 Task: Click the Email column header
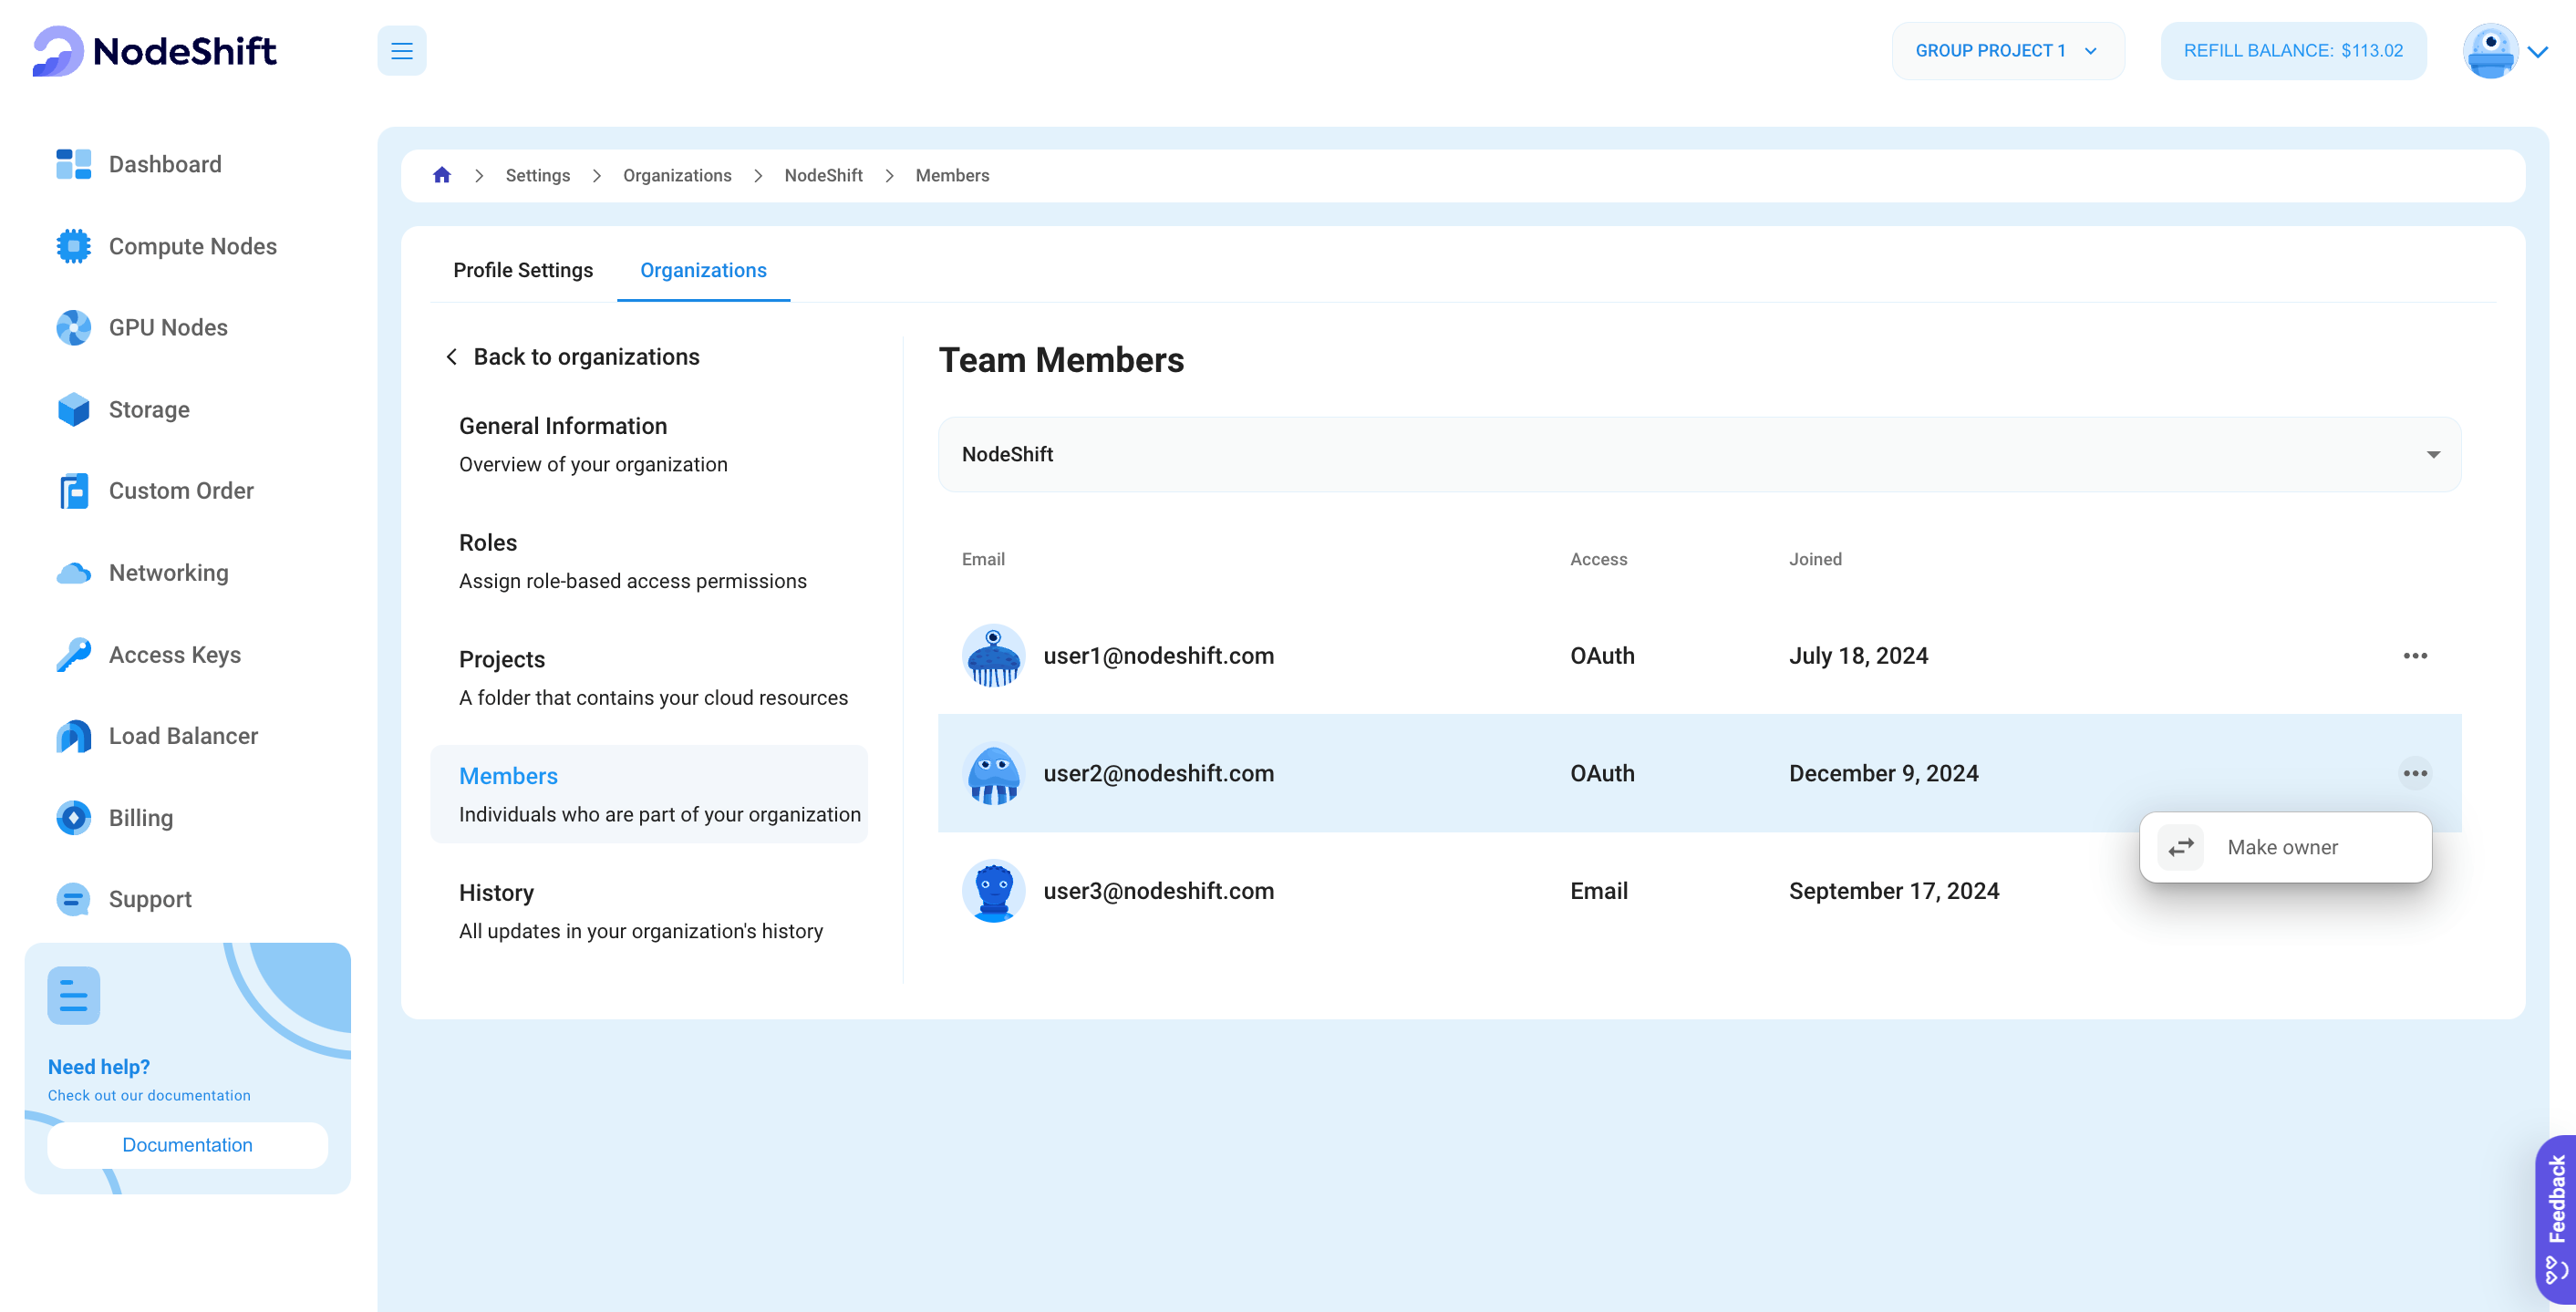[983, 559]
